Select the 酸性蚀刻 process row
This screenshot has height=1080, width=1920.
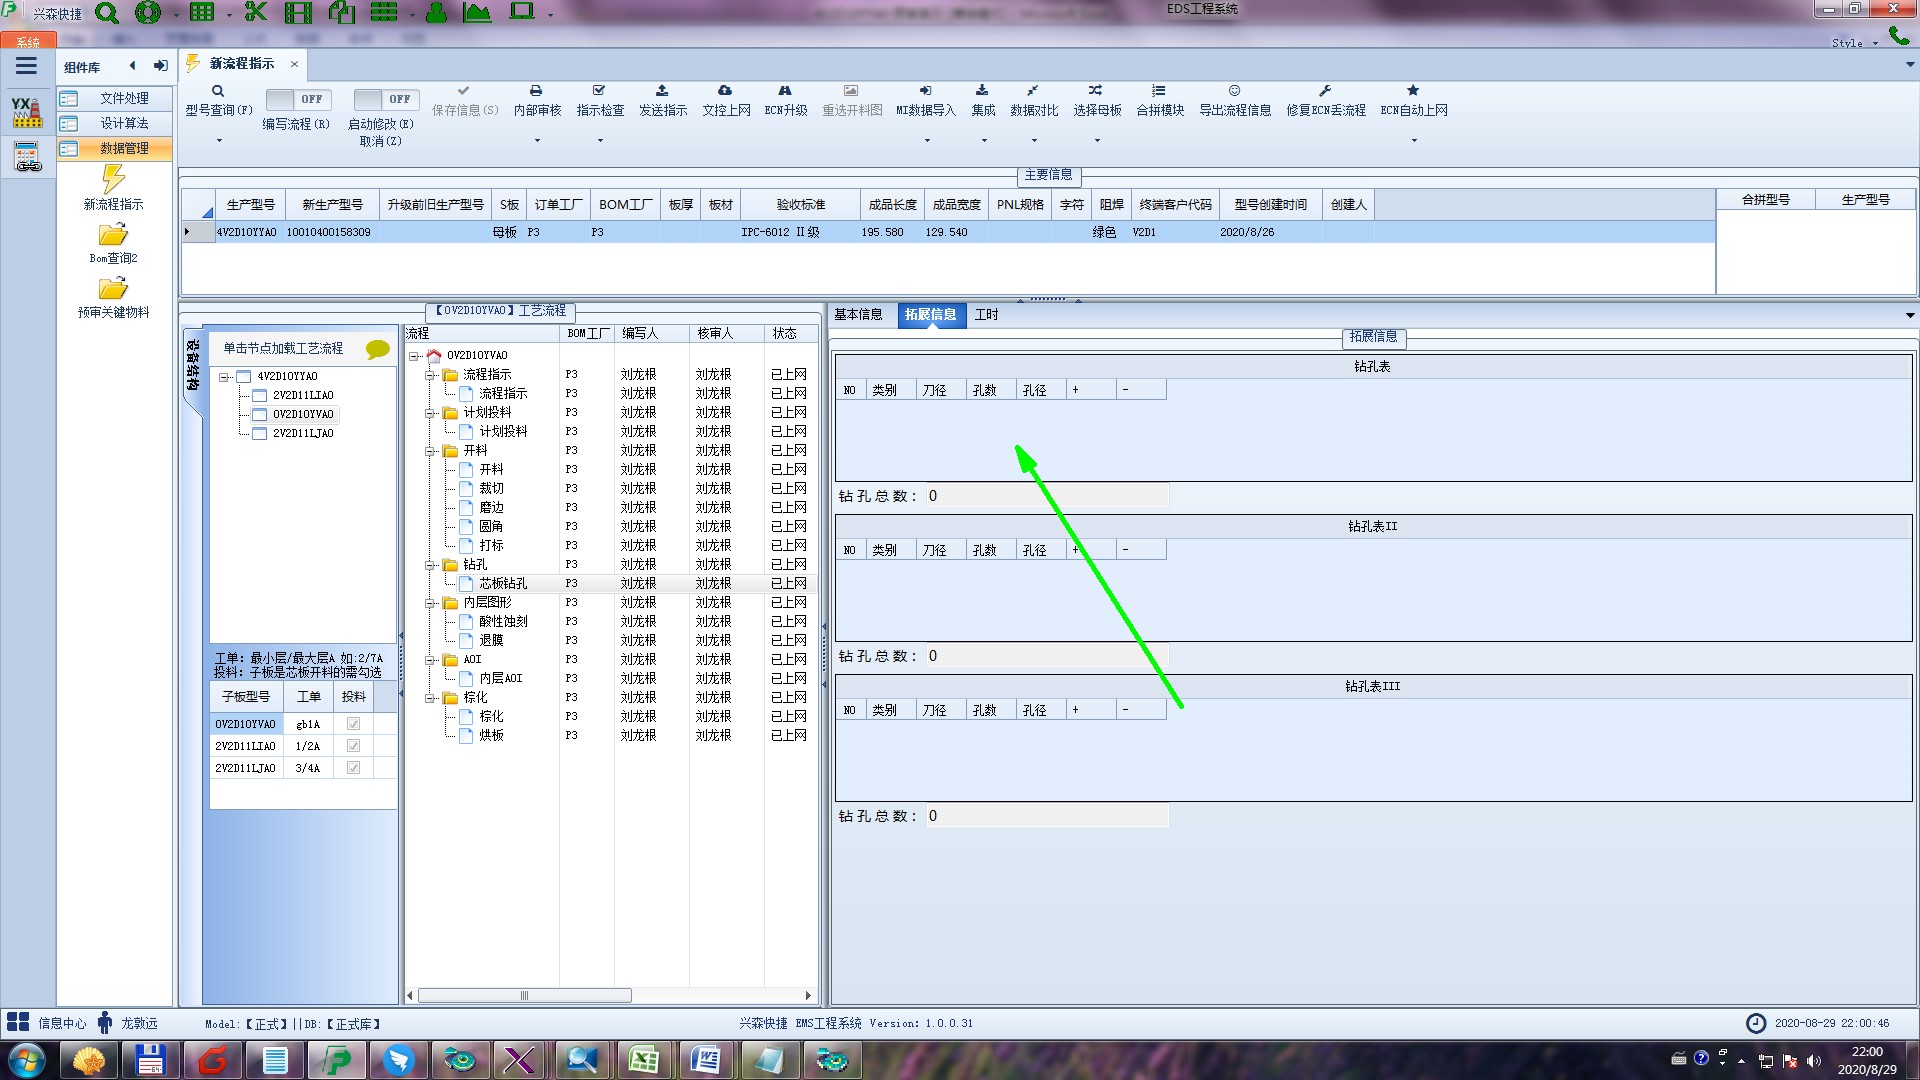(x=610, y=622)
